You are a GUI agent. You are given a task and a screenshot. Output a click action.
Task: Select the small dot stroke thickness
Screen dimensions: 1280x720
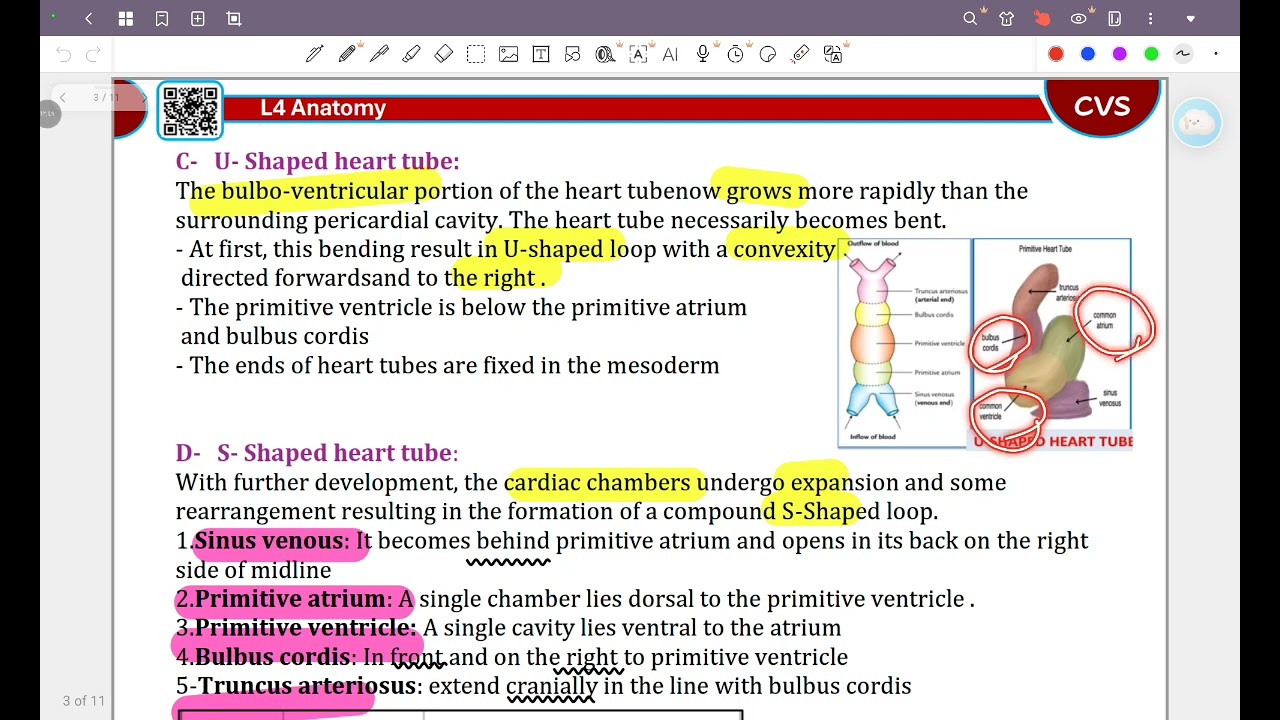point(1216,54)
